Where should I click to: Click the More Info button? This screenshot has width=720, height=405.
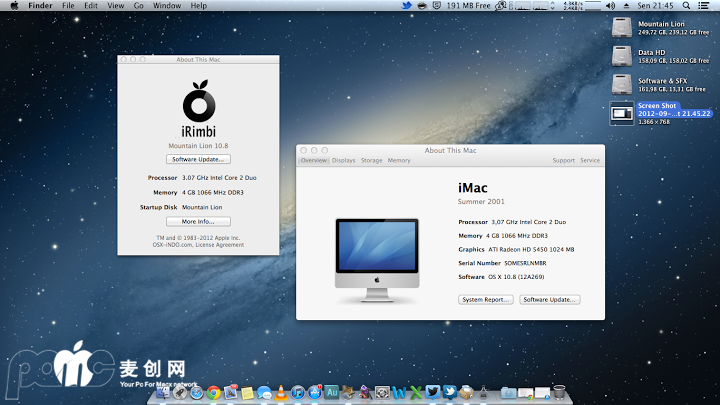pyautogui.click(x=198, y=221)
